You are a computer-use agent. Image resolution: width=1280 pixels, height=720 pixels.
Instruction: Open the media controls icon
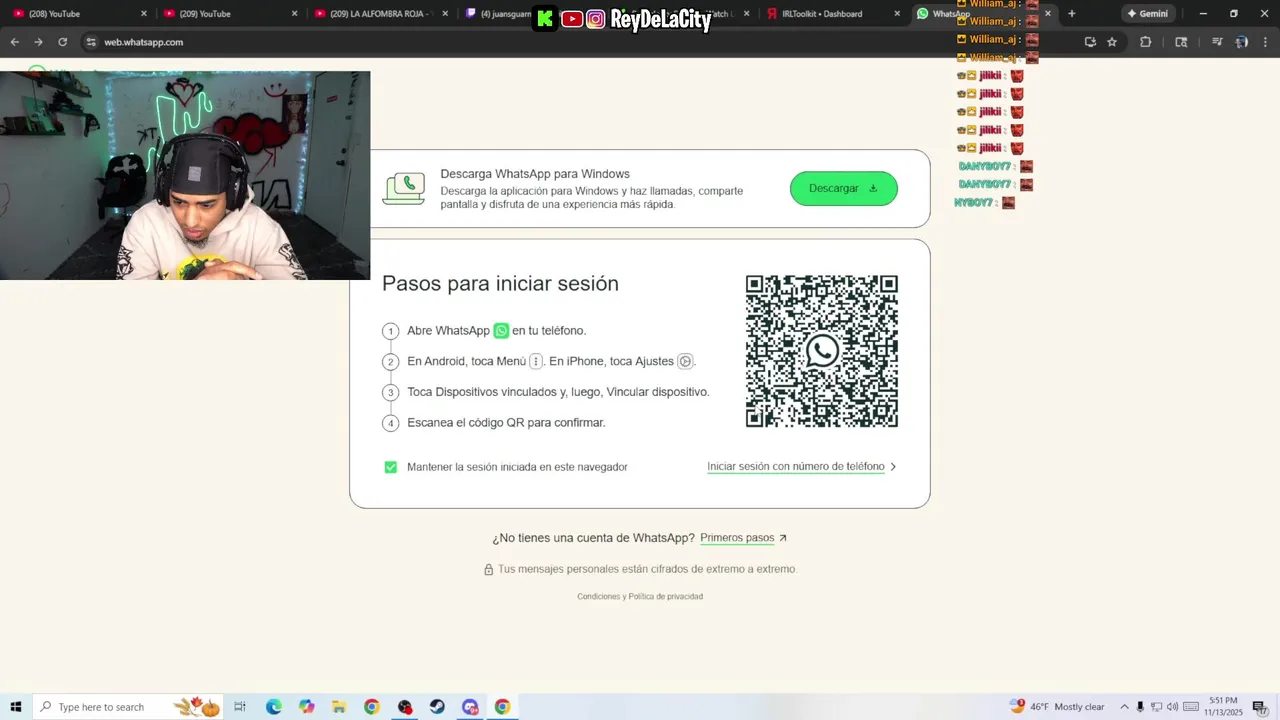click(x=1217, y=42)
